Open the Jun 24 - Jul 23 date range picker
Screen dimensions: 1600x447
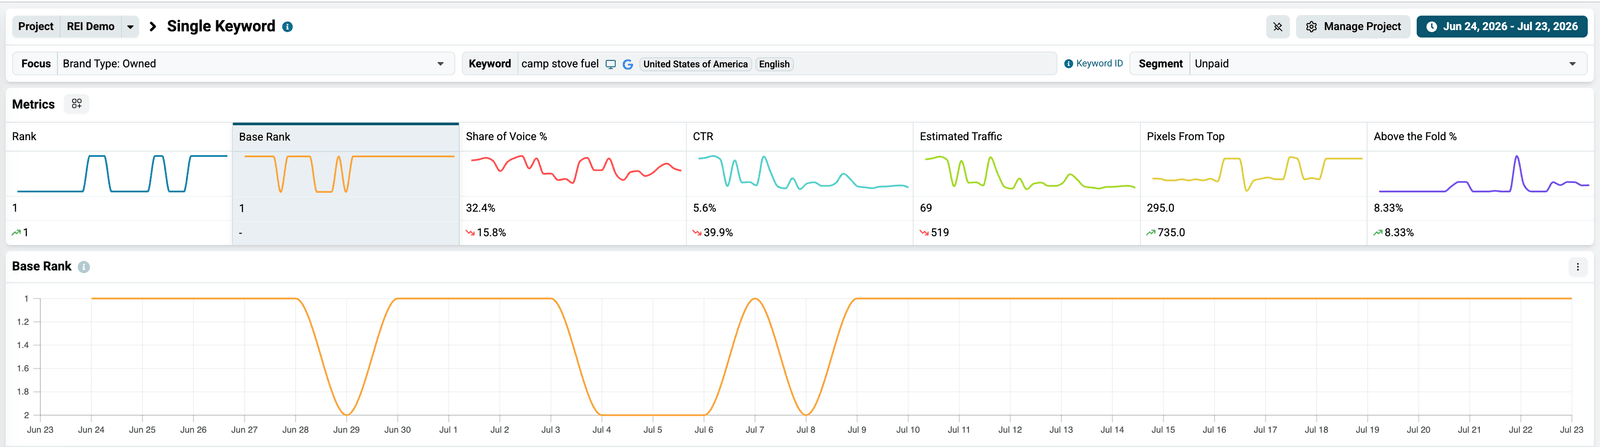coord(1502,27)
